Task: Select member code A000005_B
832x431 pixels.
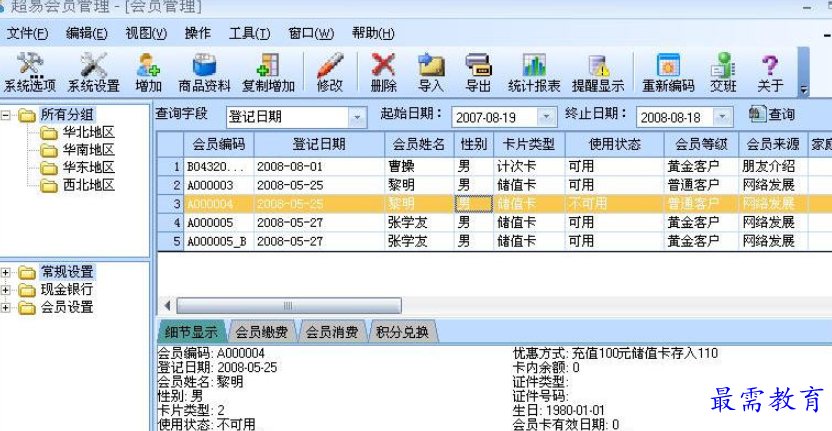Action: coord(219,242)
